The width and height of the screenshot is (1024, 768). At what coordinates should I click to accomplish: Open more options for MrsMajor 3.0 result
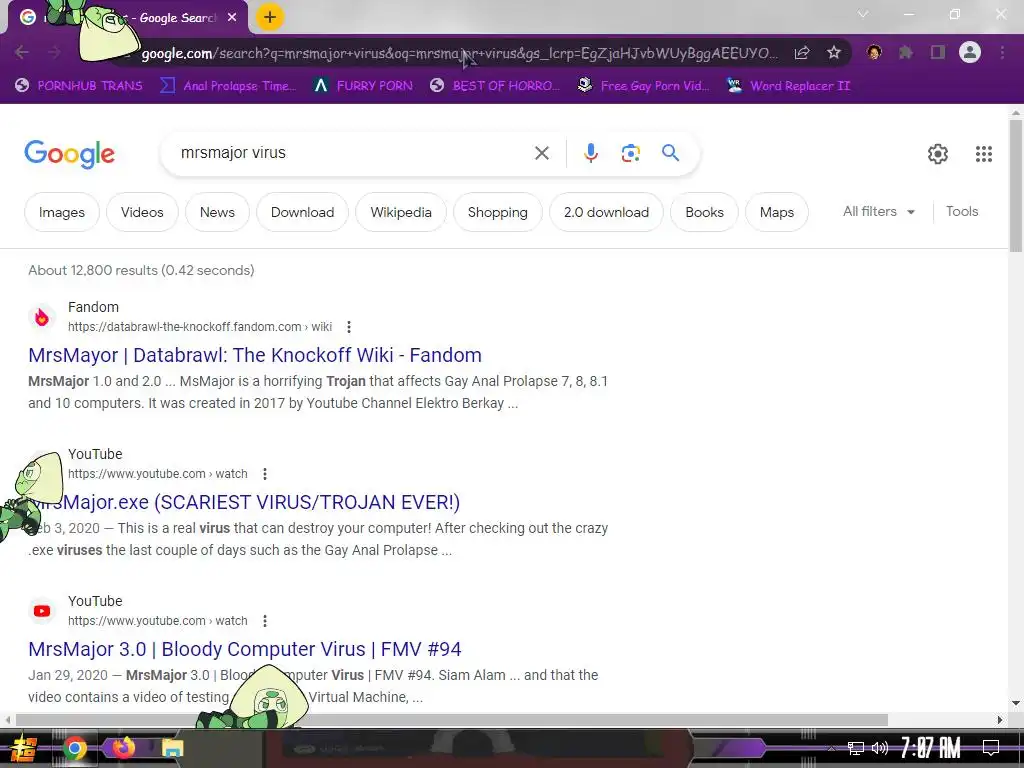click(264, 620)
